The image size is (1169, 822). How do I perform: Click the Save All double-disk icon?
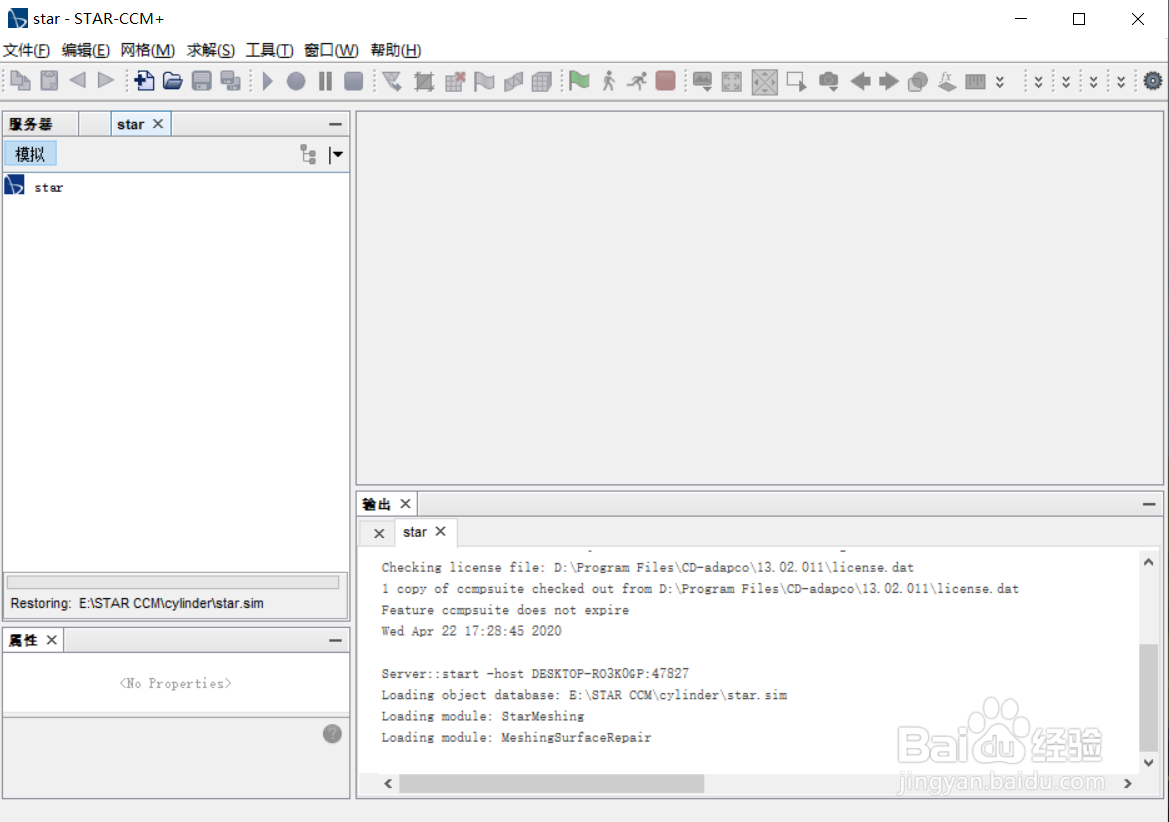point(230,80)
